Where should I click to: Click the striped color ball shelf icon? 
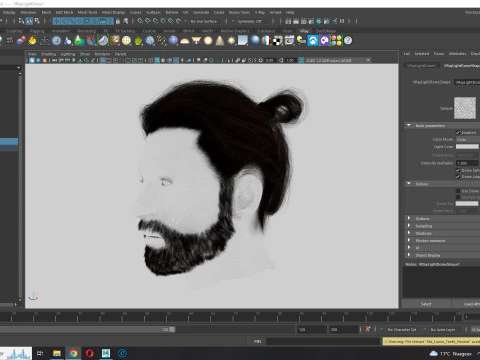click(x=266, y=41)
